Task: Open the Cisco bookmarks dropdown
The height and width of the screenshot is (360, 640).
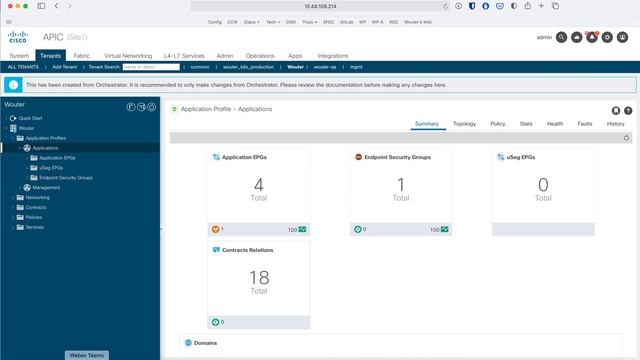Action: click(251, 22)
